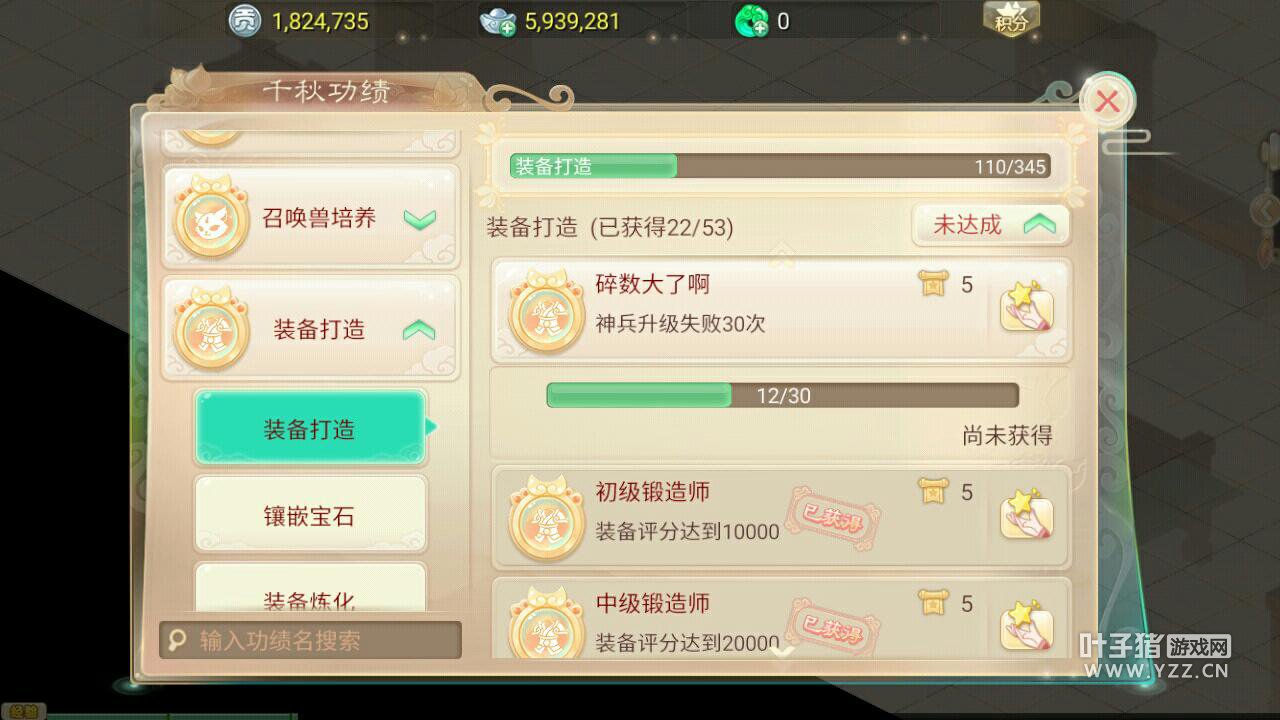
Task: Open the 未达成 filter dropdown
Action: (x=991, y=225)
